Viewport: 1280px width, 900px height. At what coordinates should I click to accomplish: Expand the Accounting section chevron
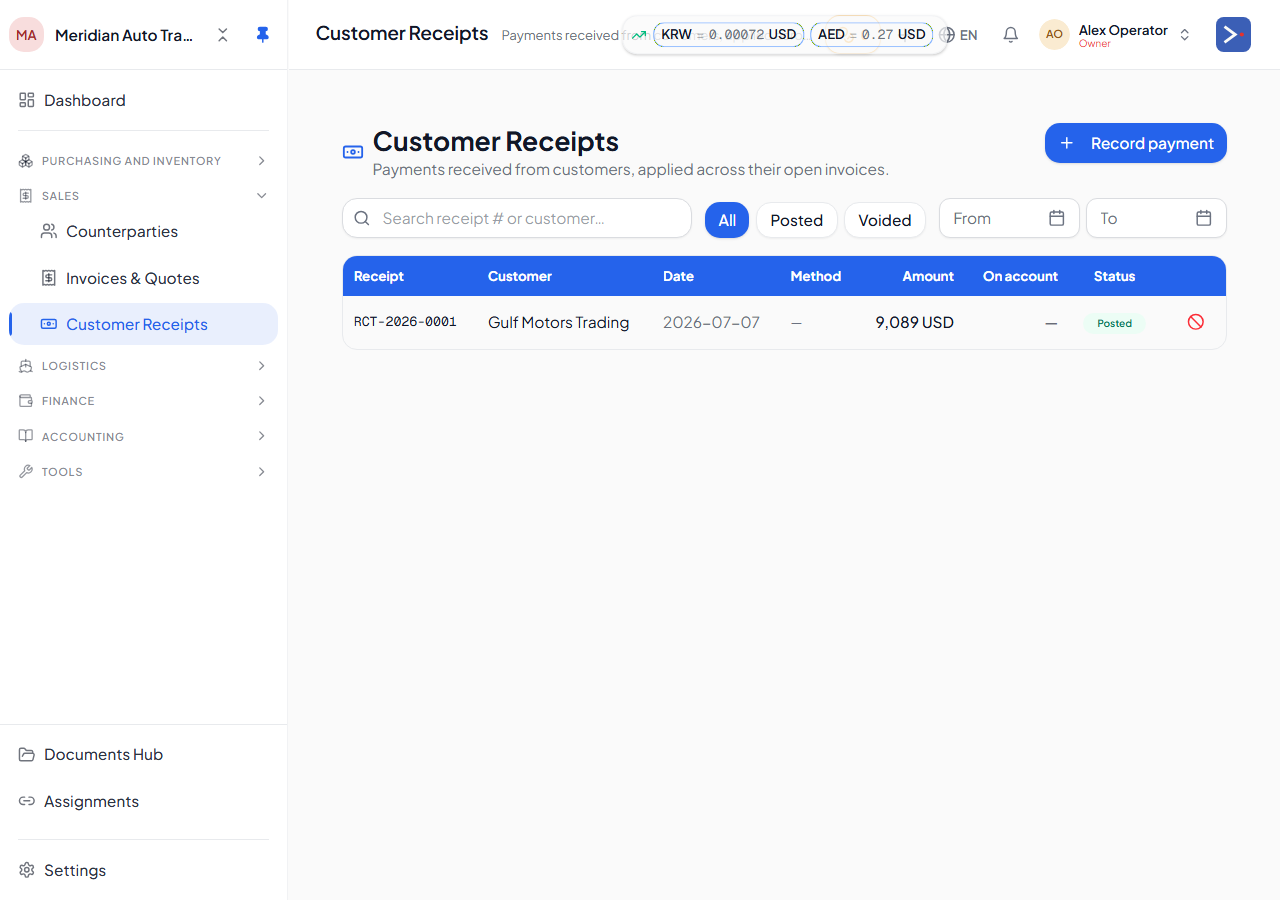click(x=262, y=436)
